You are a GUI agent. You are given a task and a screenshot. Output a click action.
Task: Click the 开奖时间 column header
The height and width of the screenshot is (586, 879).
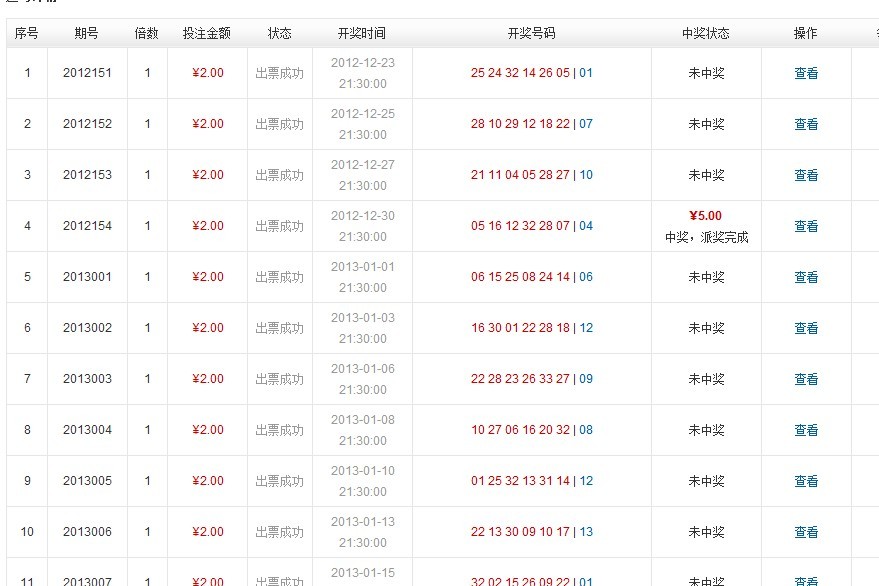[x=362, y=33]
